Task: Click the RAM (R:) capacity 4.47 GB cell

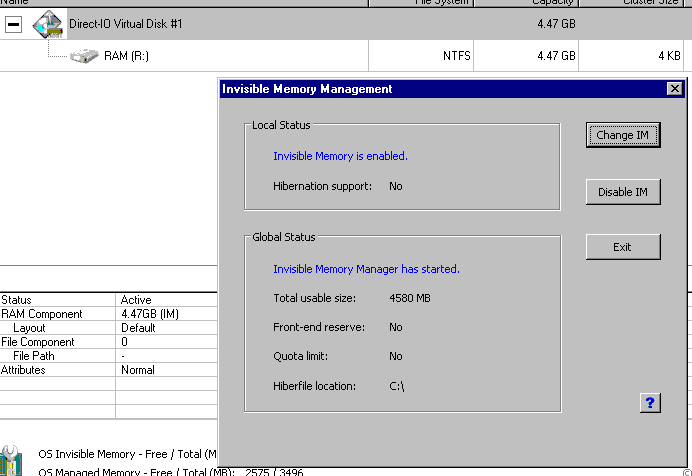Action: click(526, 56)
